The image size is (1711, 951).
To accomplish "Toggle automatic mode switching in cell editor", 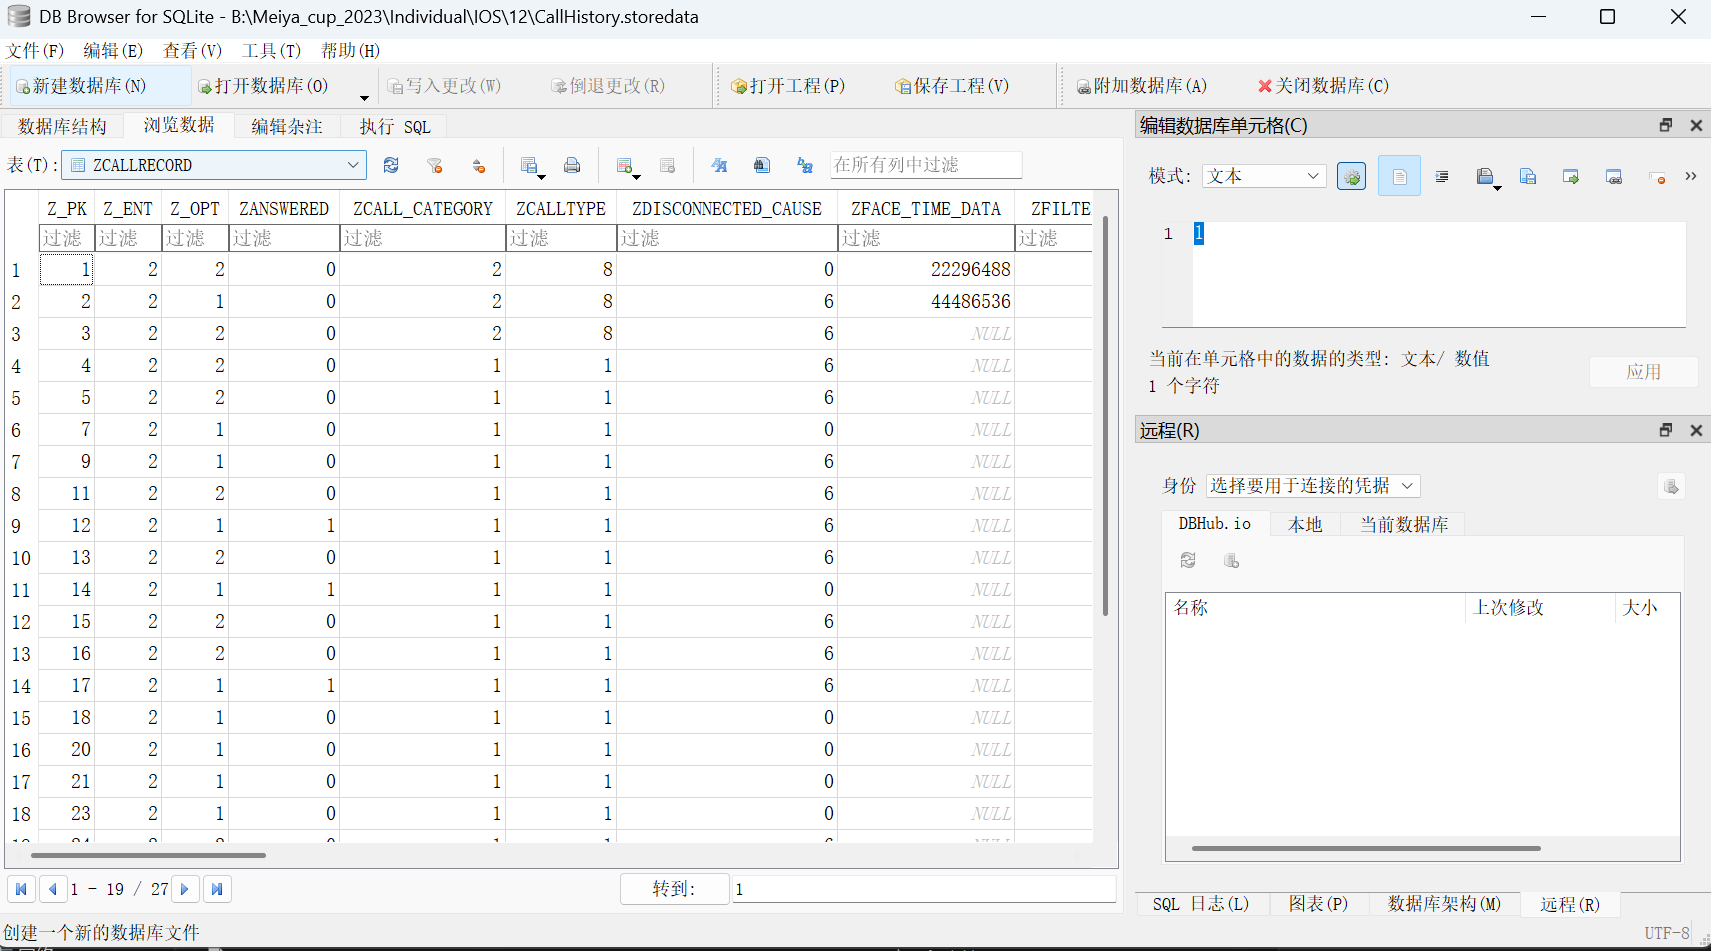I will click(x=1351, y=176).
